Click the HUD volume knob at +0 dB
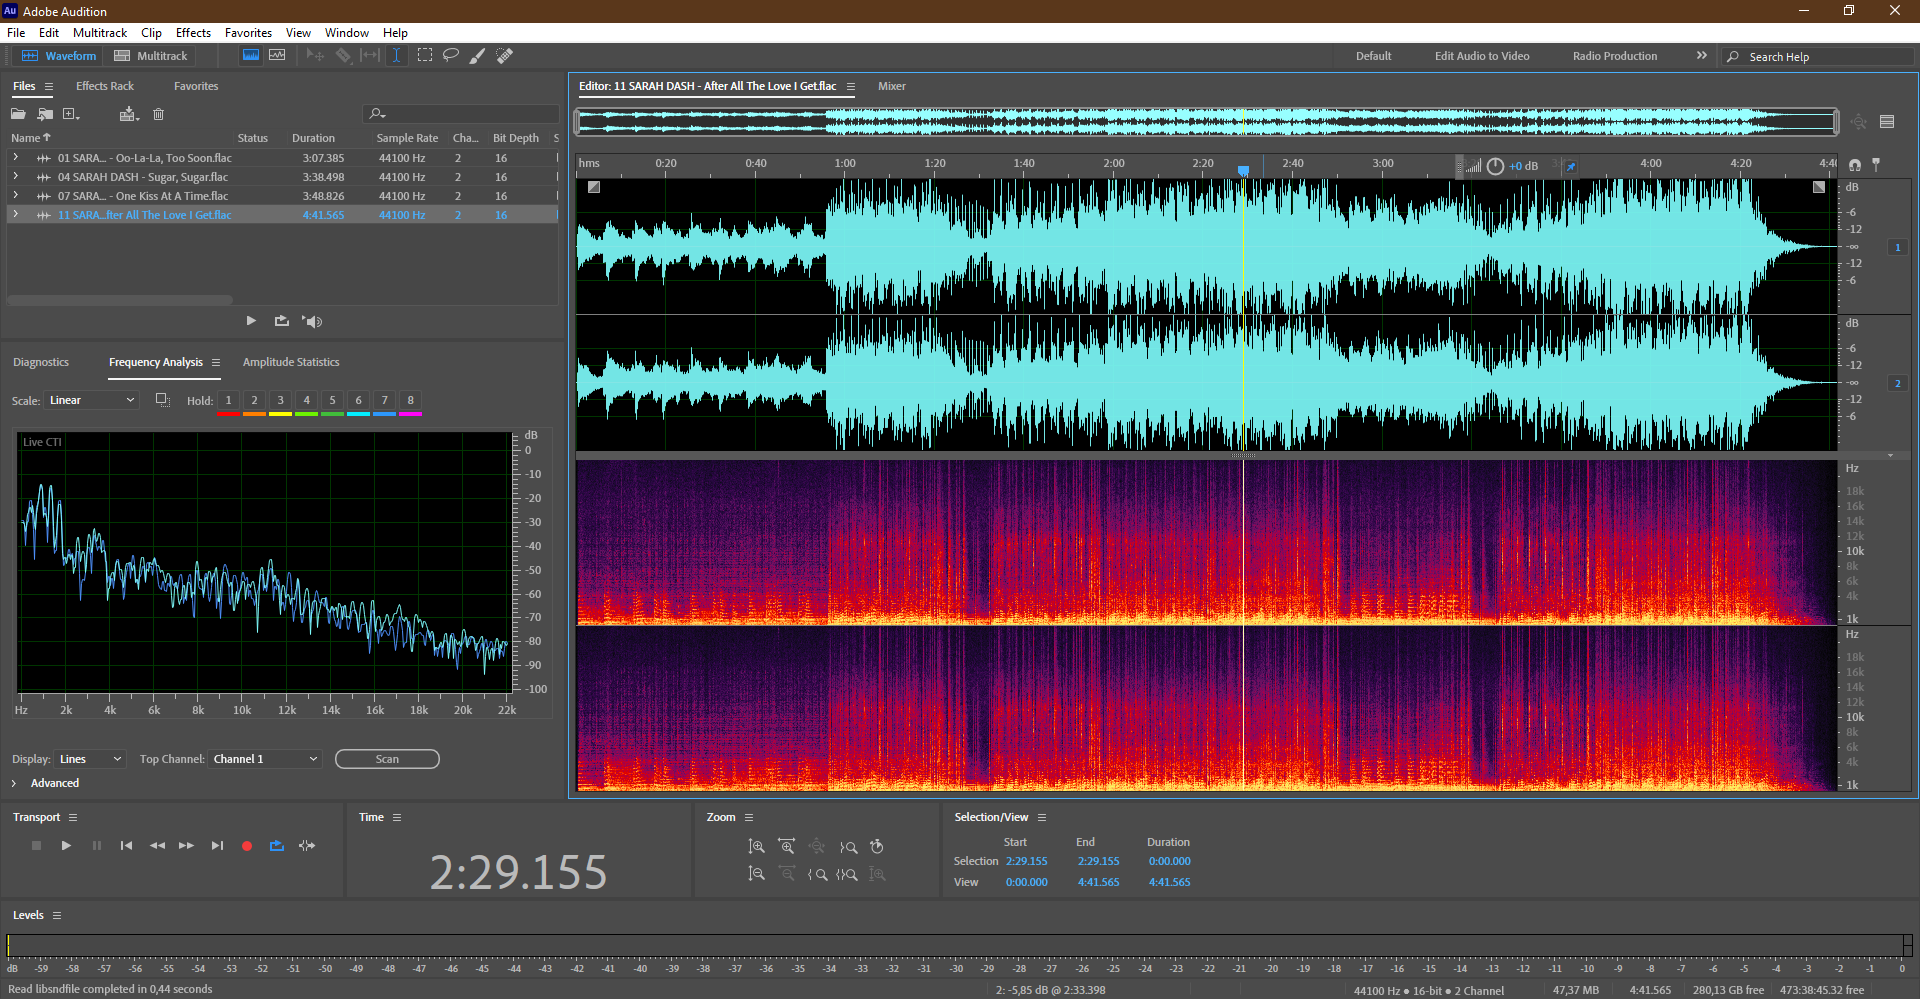This screenshot has width=1920, height=999. coord(1495,166)
